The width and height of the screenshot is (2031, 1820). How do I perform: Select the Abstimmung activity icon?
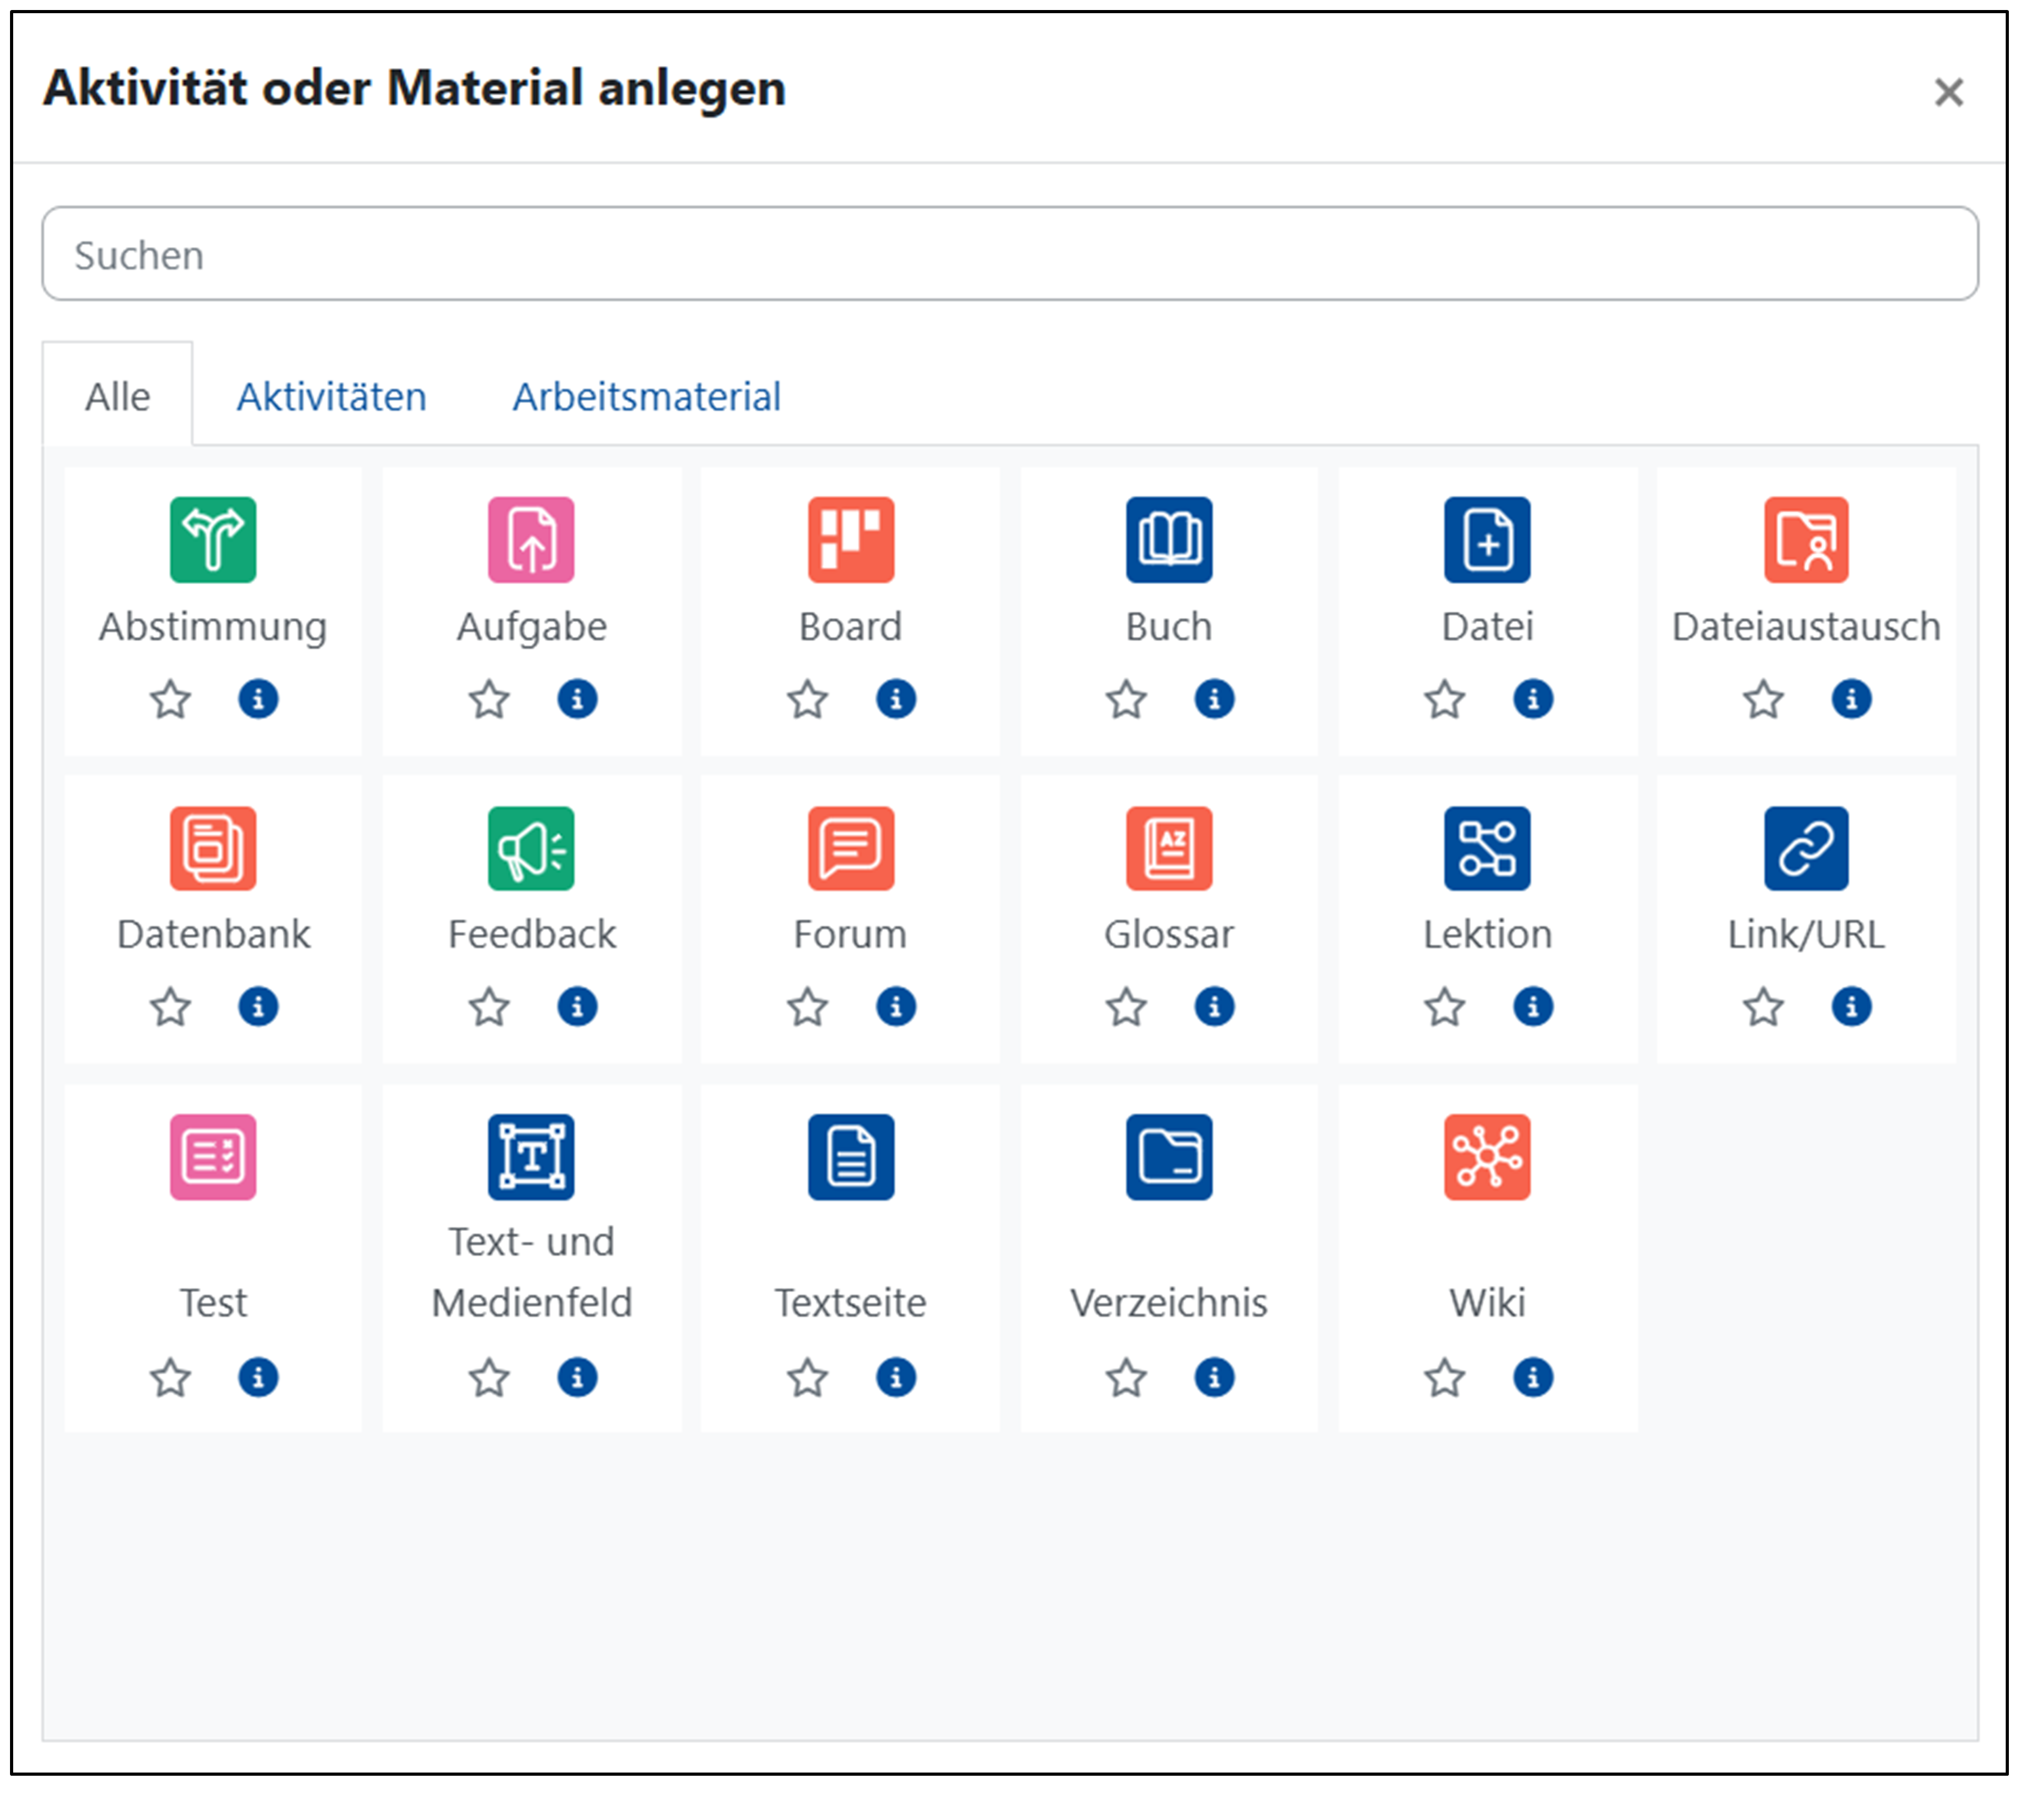[213, 540]
